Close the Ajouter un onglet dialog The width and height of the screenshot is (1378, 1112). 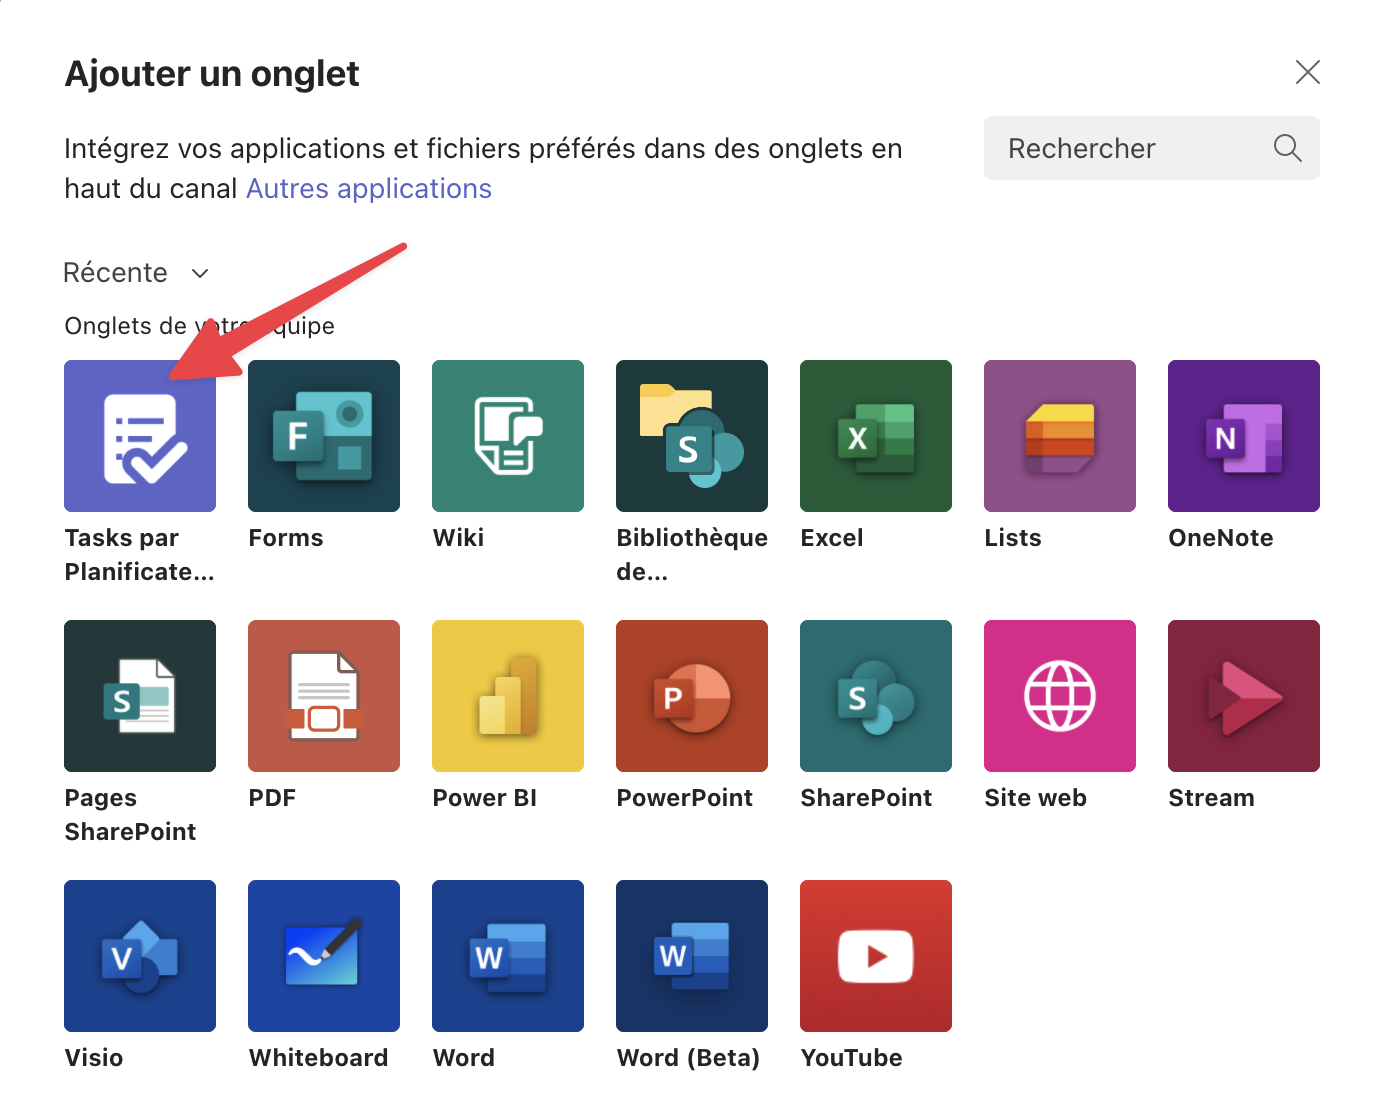tap(1307, 72)
